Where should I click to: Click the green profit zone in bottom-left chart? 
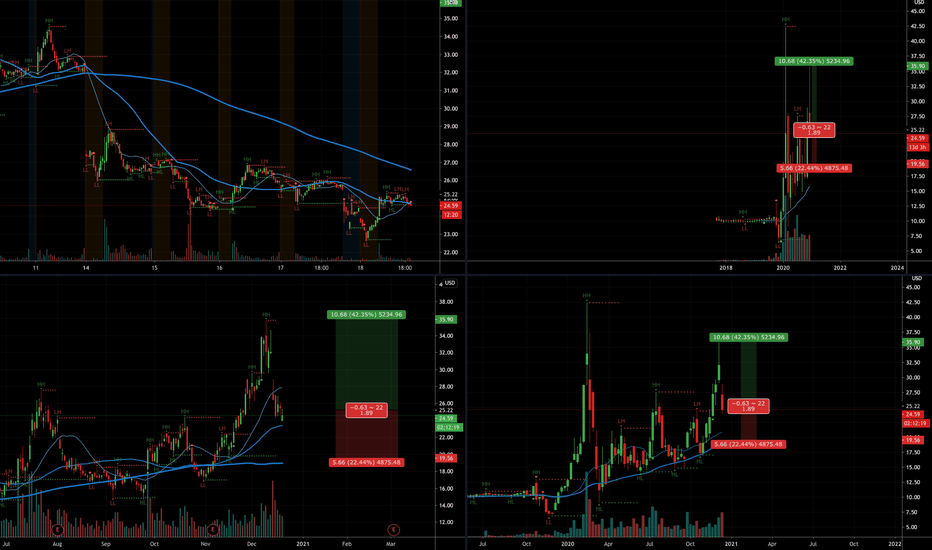366,364
